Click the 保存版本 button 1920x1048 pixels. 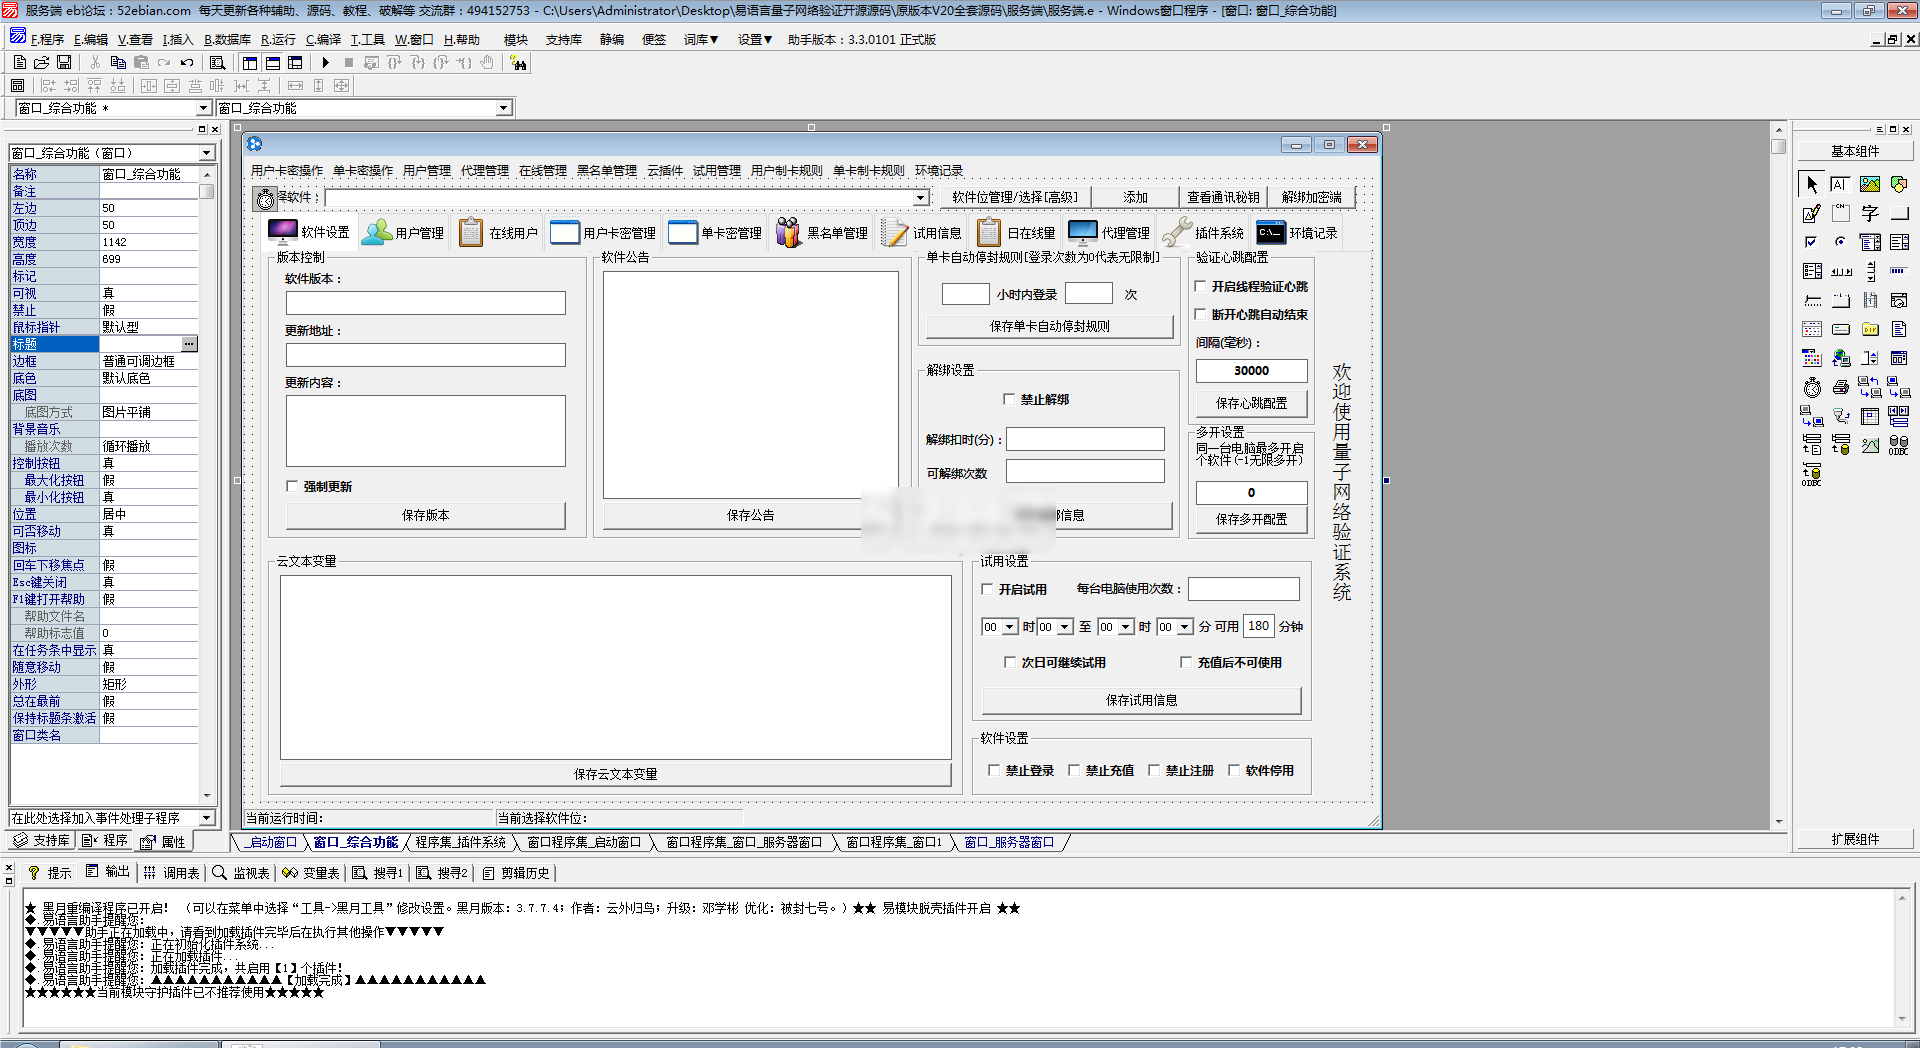(426, 515)
